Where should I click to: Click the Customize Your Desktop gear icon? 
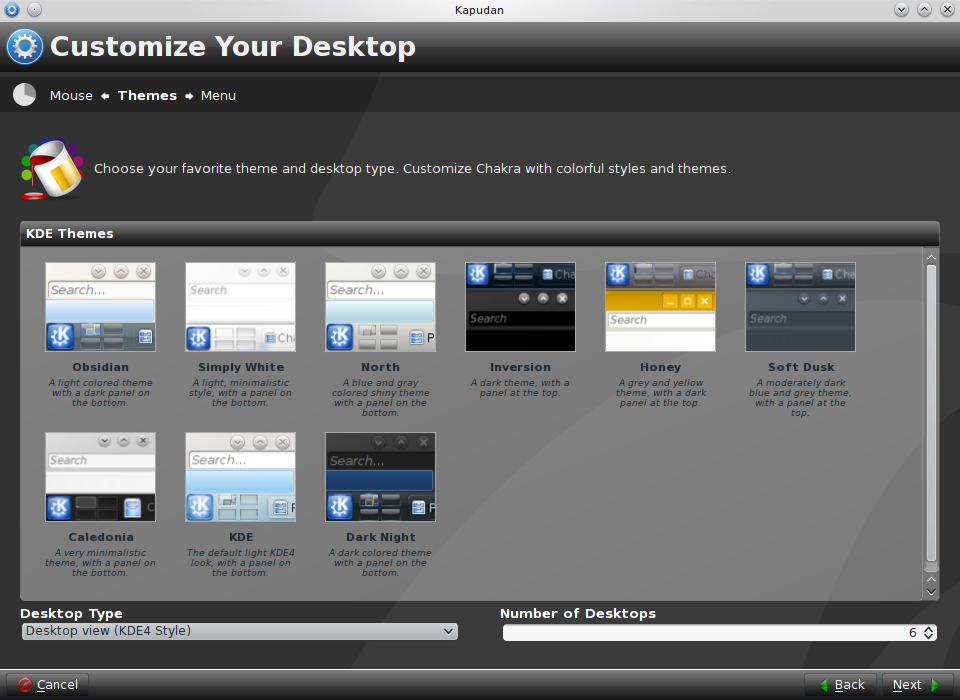pyautogui.click(x=25, y=47)
